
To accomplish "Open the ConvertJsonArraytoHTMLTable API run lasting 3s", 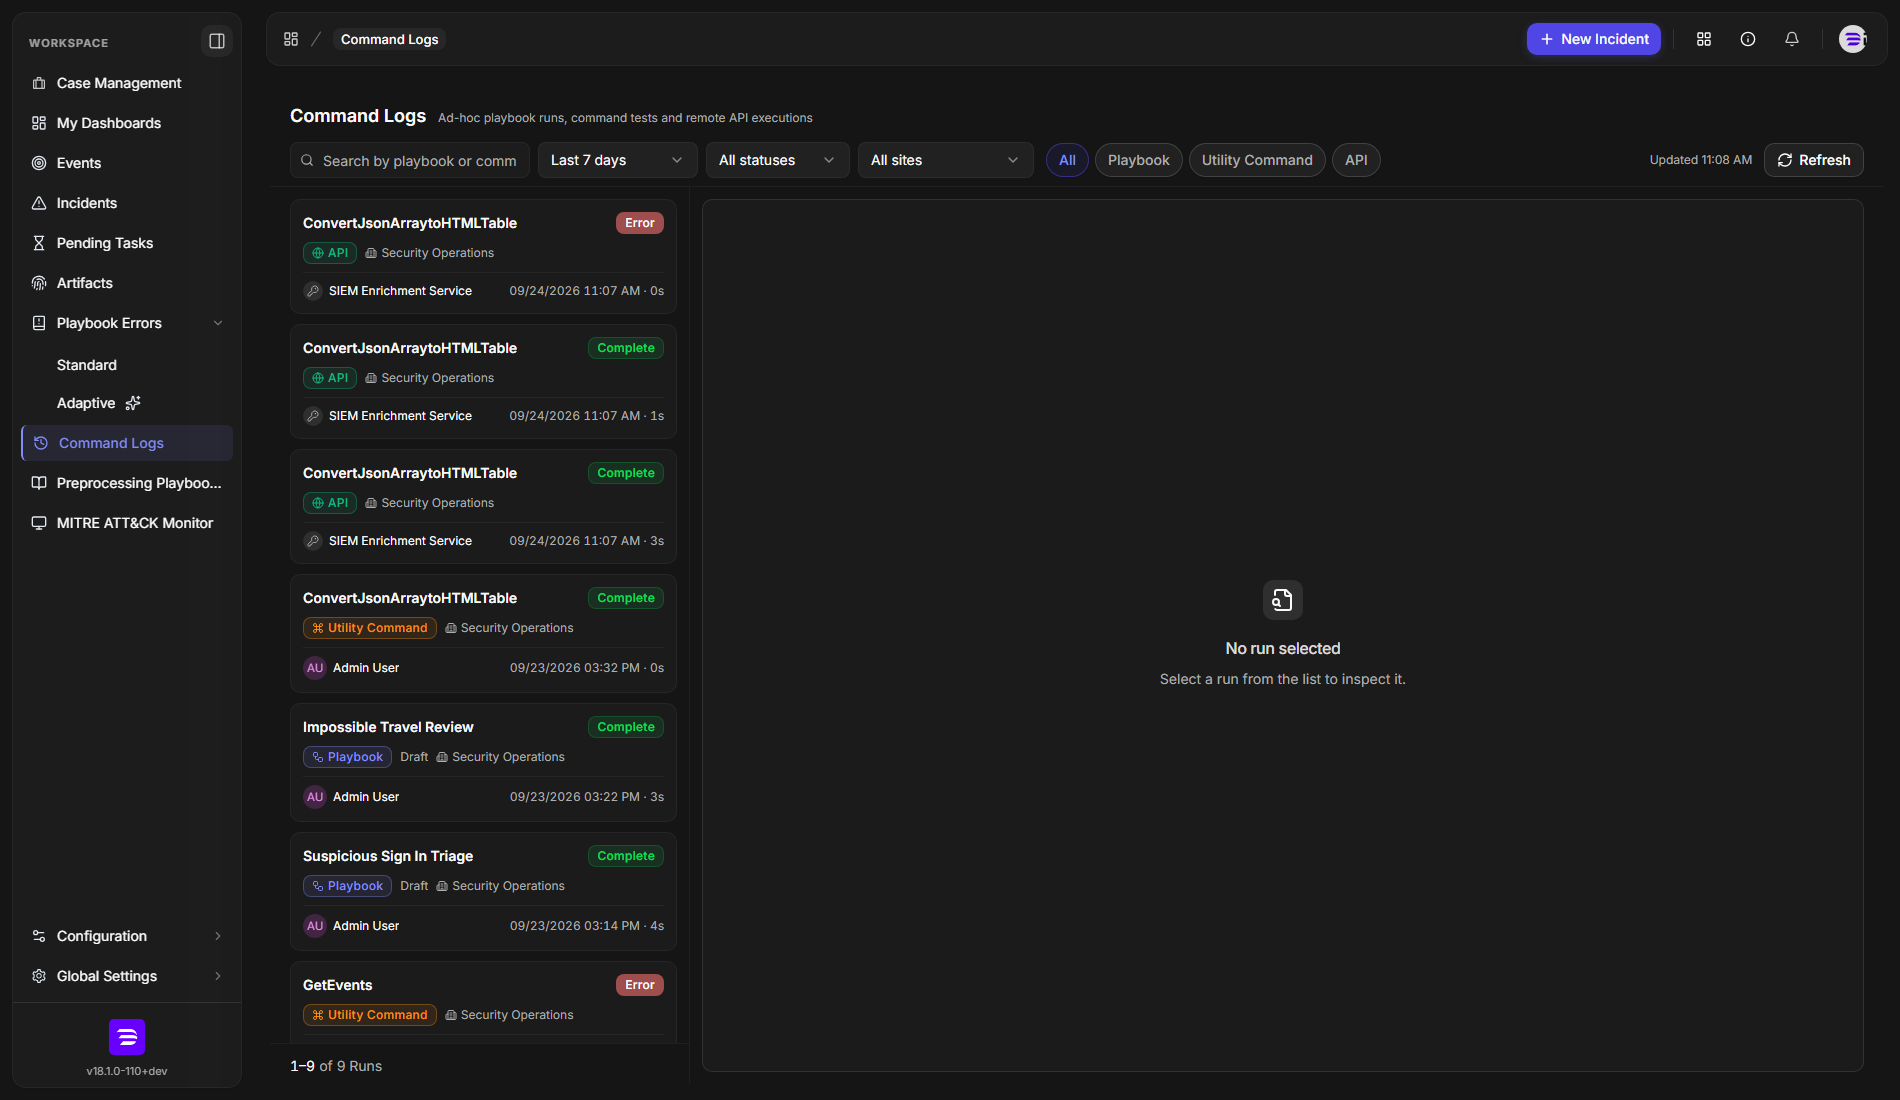I will click(483, 506).
